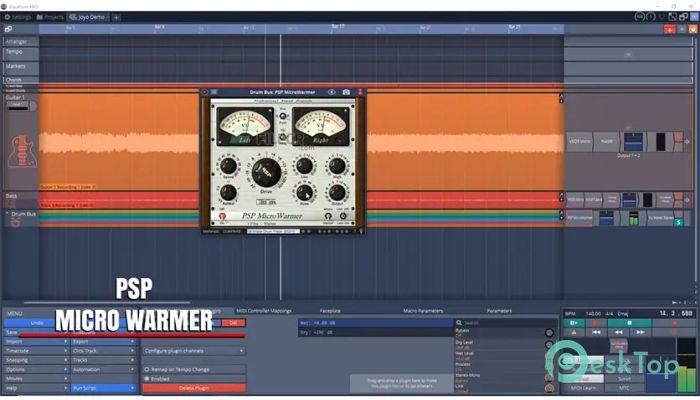700x400 pixels.
Task: Switch to the Faceplate tab
Action: point(330,311)
